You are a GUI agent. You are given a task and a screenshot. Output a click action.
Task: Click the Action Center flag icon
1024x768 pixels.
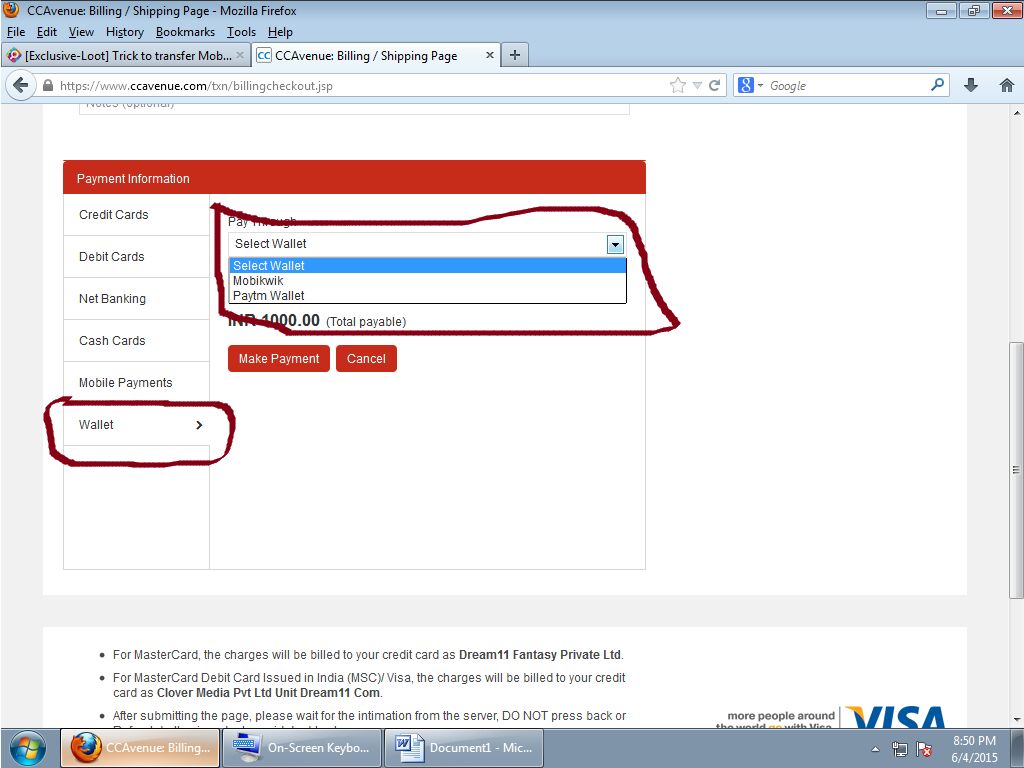(923, 749)
